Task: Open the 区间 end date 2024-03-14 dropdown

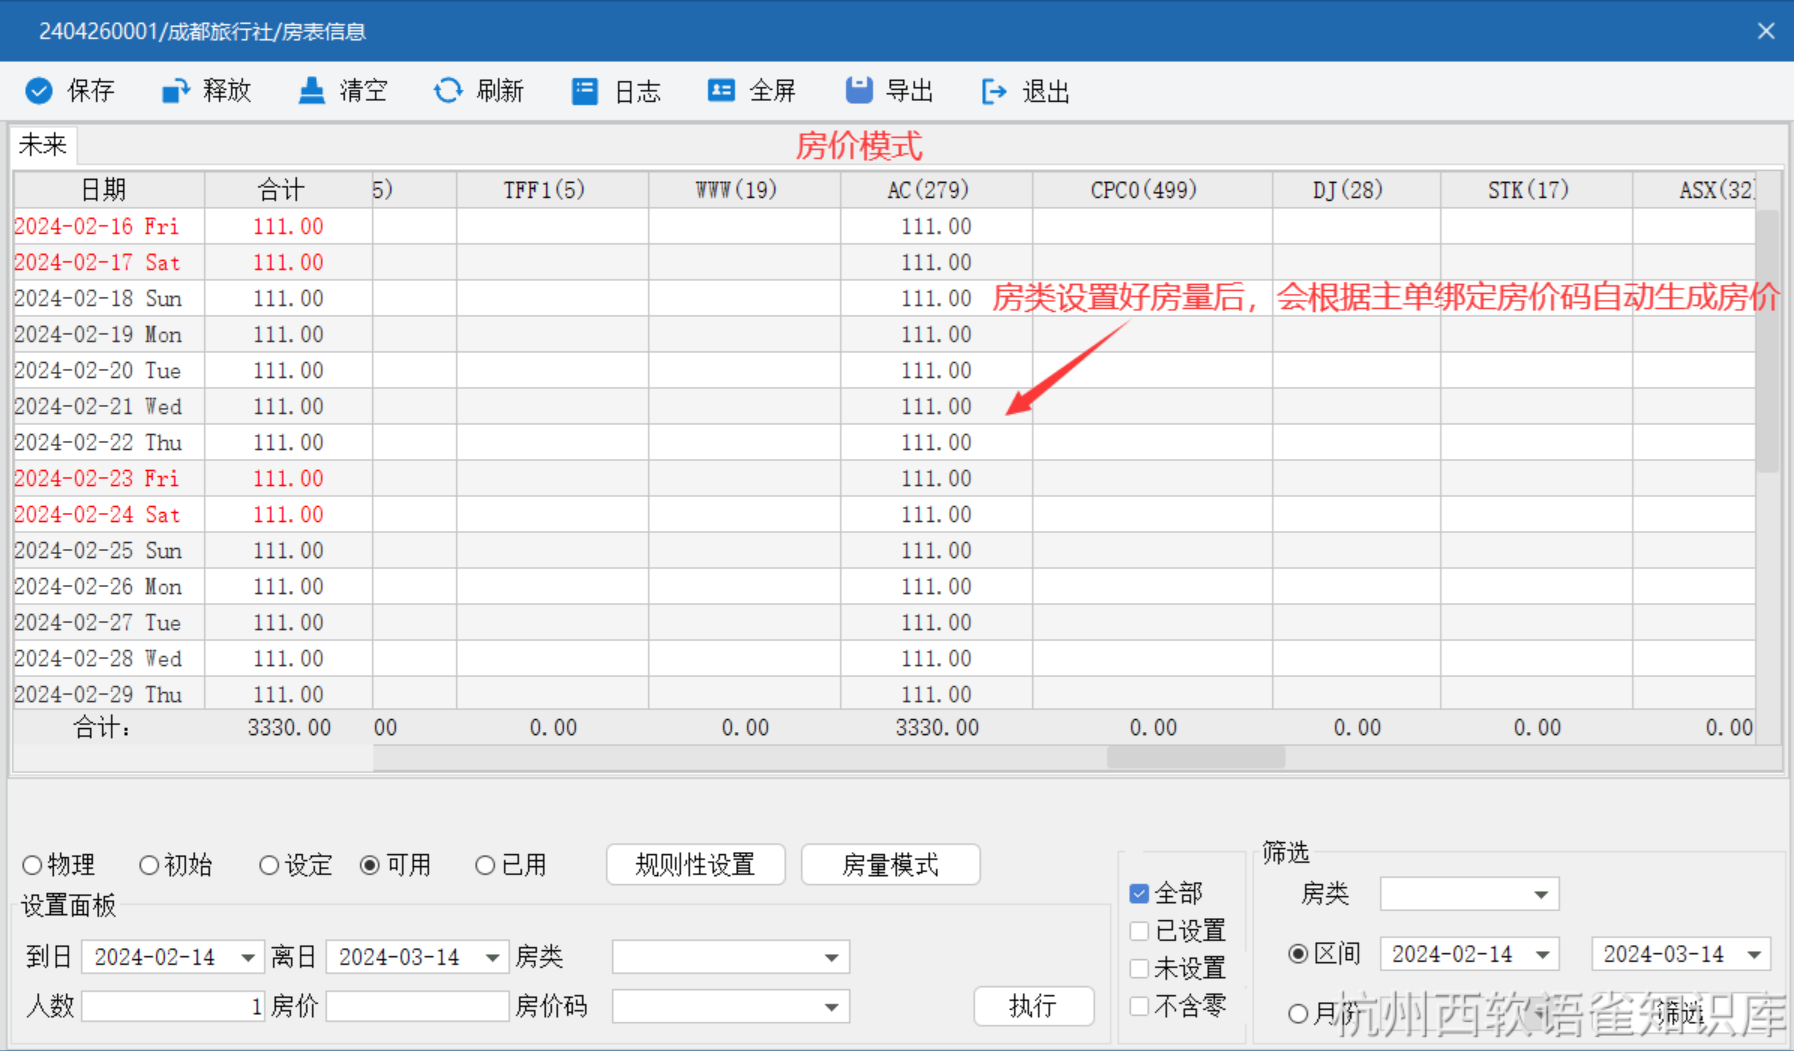Action: point(1754,955)
